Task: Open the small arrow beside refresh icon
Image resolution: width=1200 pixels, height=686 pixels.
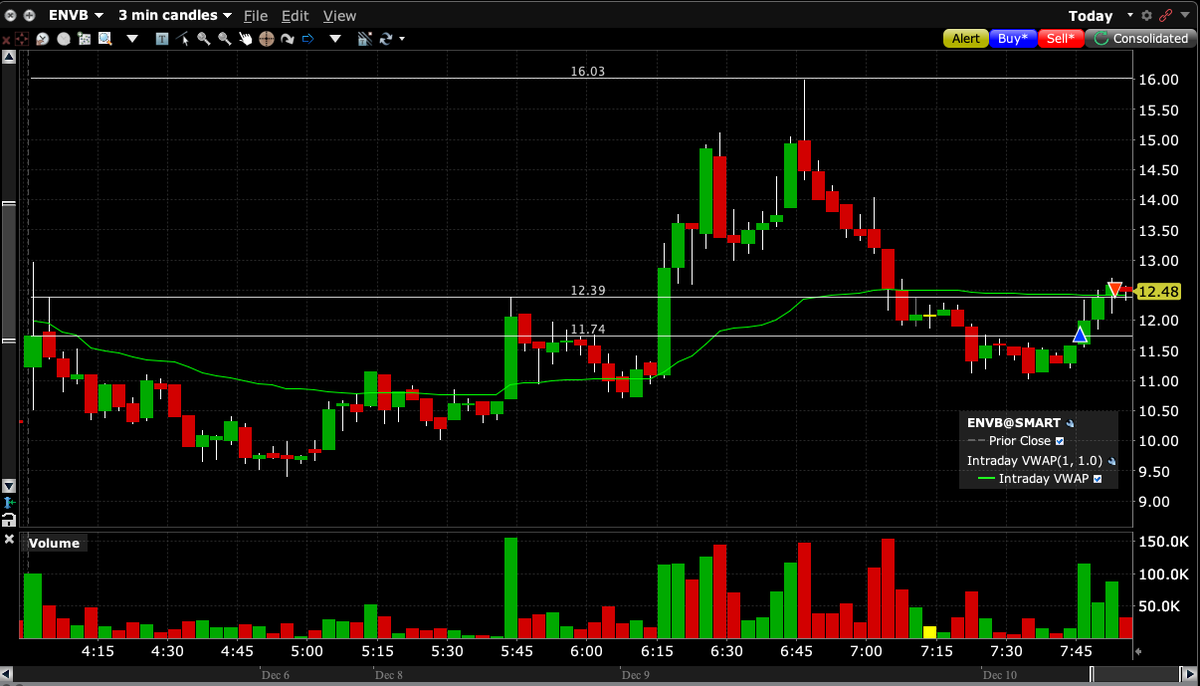Action: pos(402,39)
